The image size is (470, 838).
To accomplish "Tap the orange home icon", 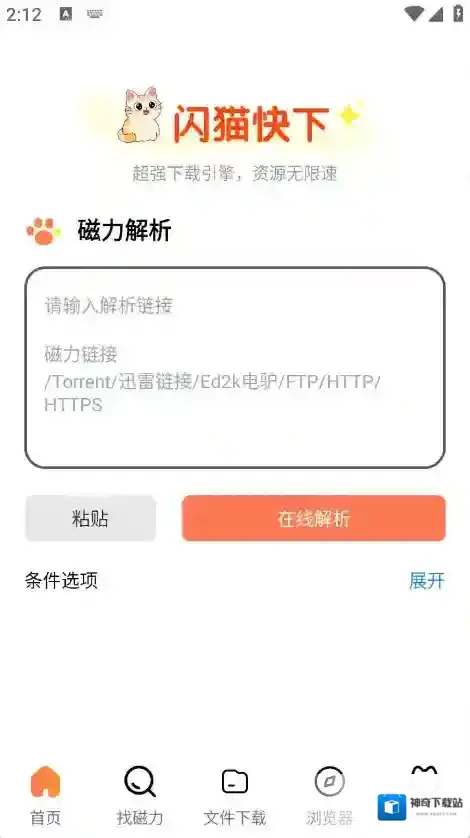I will [45, 782].
